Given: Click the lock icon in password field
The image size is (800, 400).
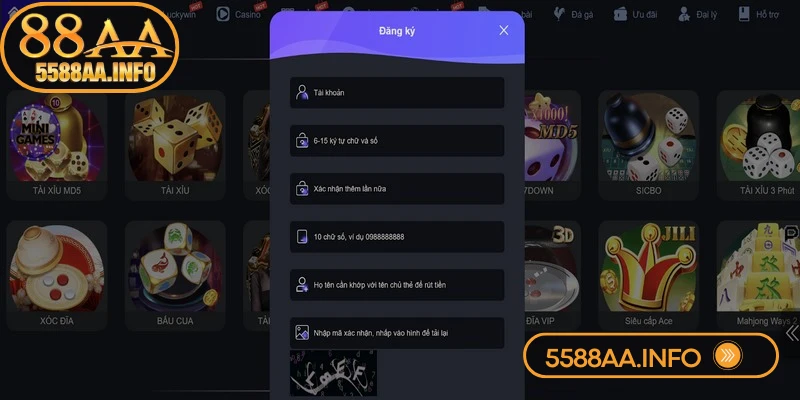Looking at the screenshot, I should click(x=302, y=140).
